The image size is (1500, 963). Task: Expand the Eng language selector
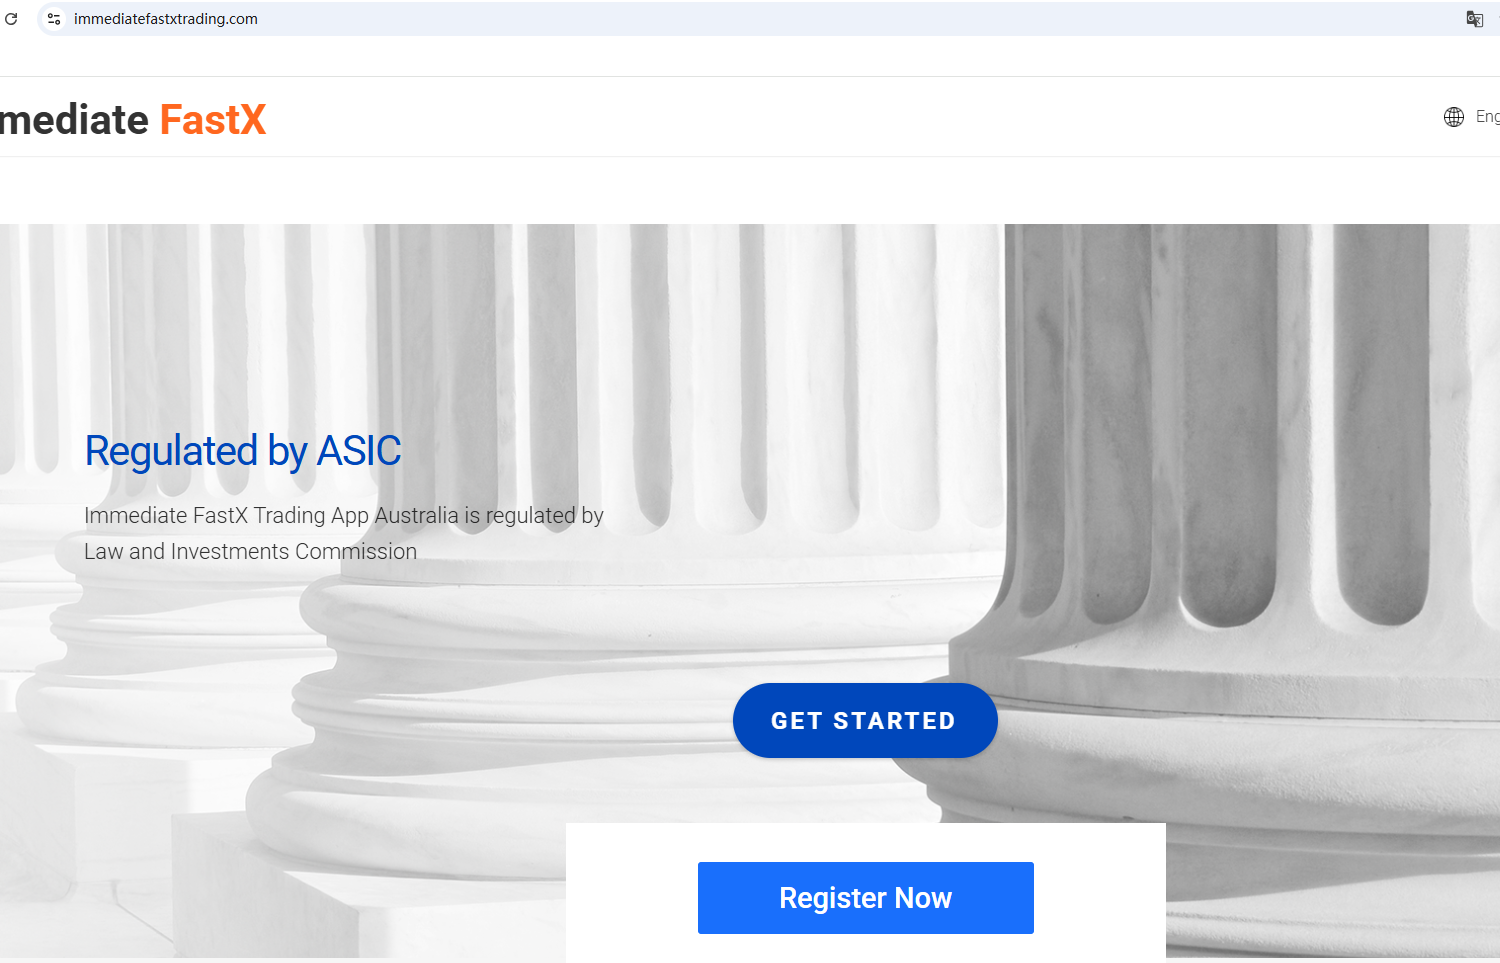(x=1487, y=117)
